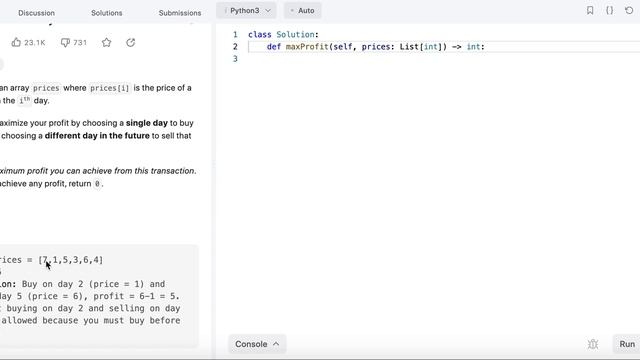
Task: Switch to the Discussion tab
Action: point(36,13)
